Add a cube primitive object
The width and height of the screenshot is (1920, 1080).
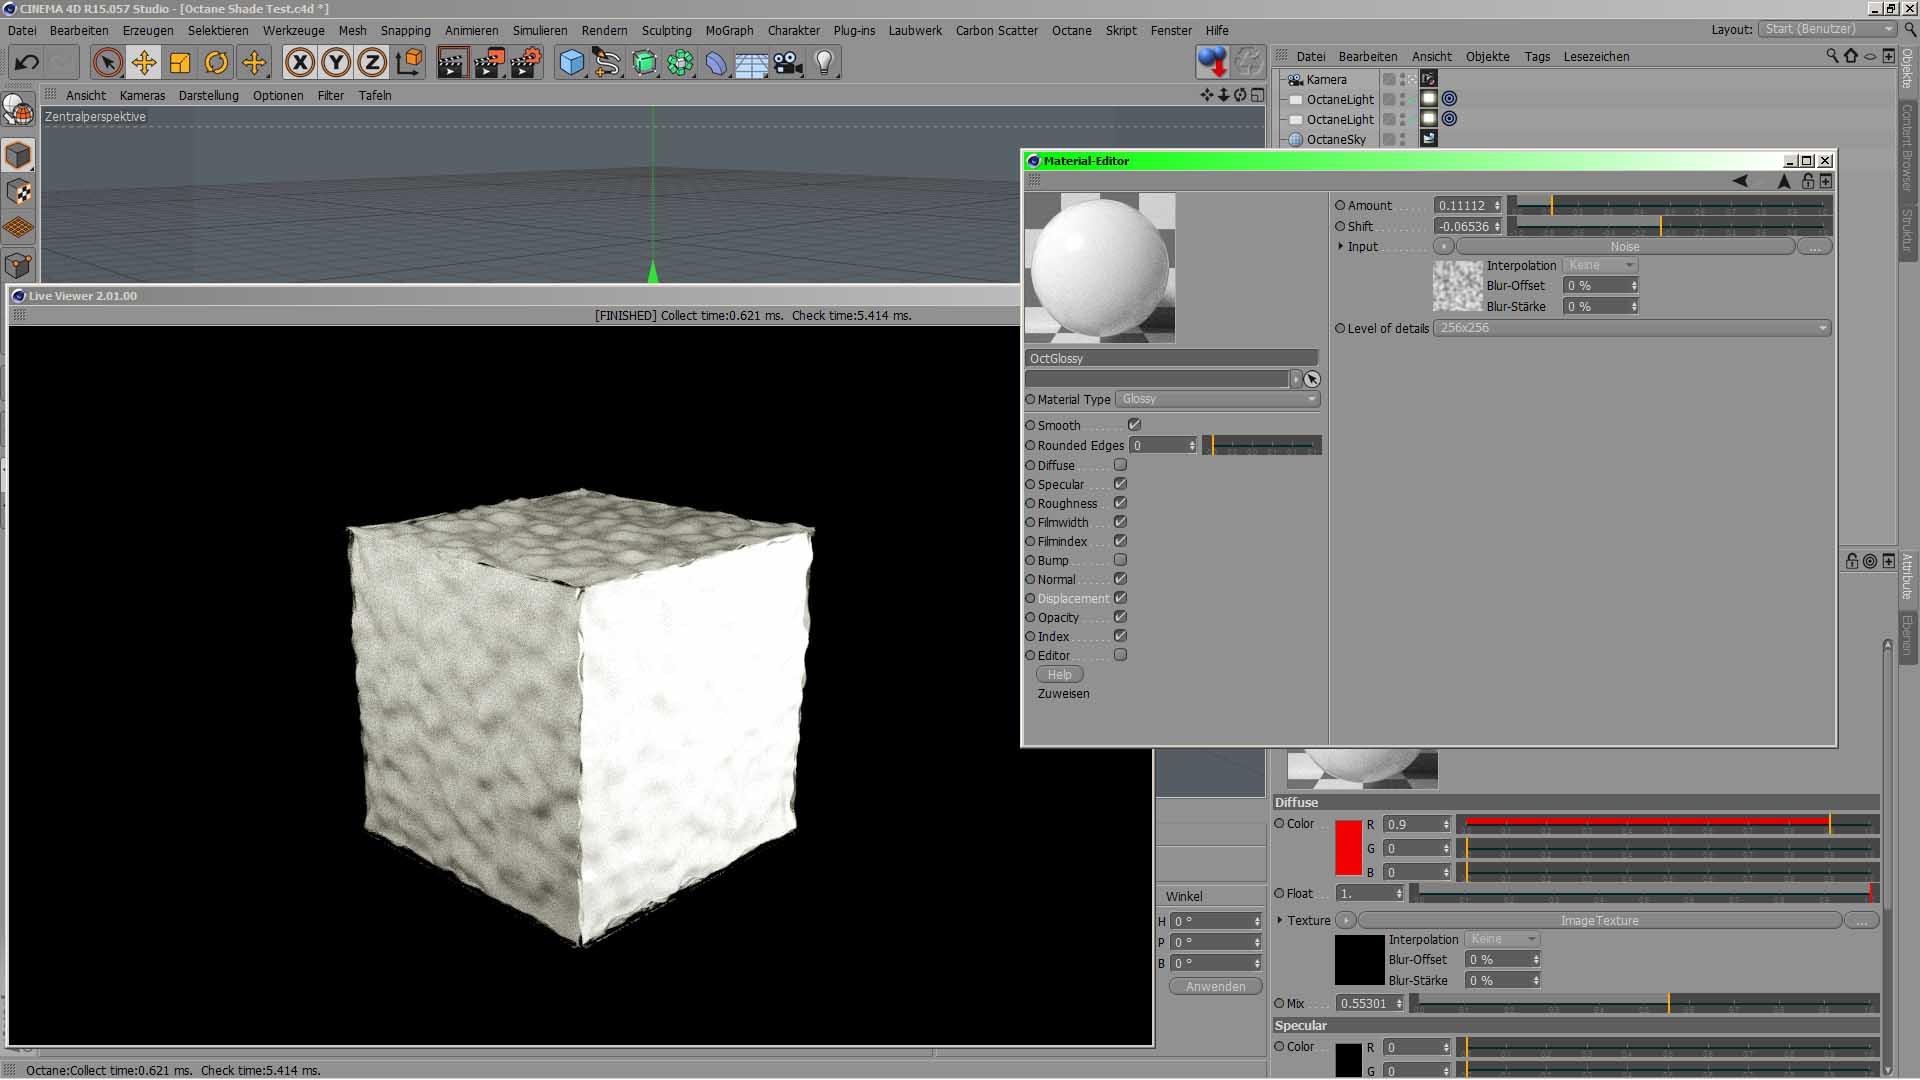(x=571, y=63)
